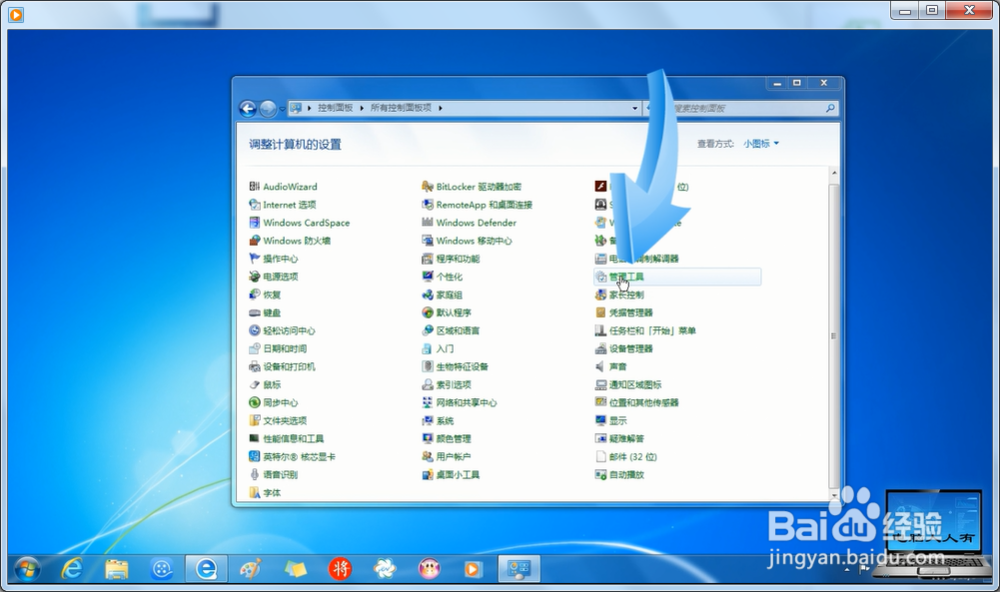Open the 同步中心 green icon
The width and height of the screenshot is (1000, 592).
(254, 403)
